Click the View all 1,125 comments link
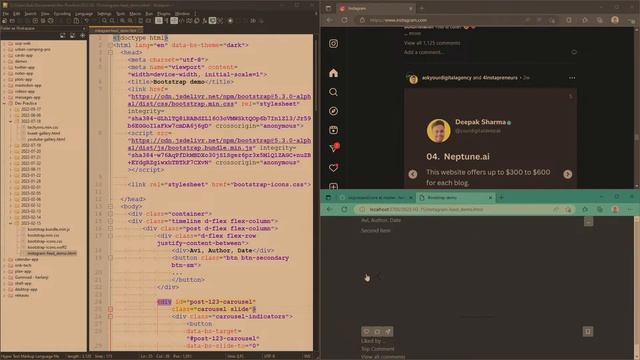This screenshot has width=640, height=360. click(432, 43)
